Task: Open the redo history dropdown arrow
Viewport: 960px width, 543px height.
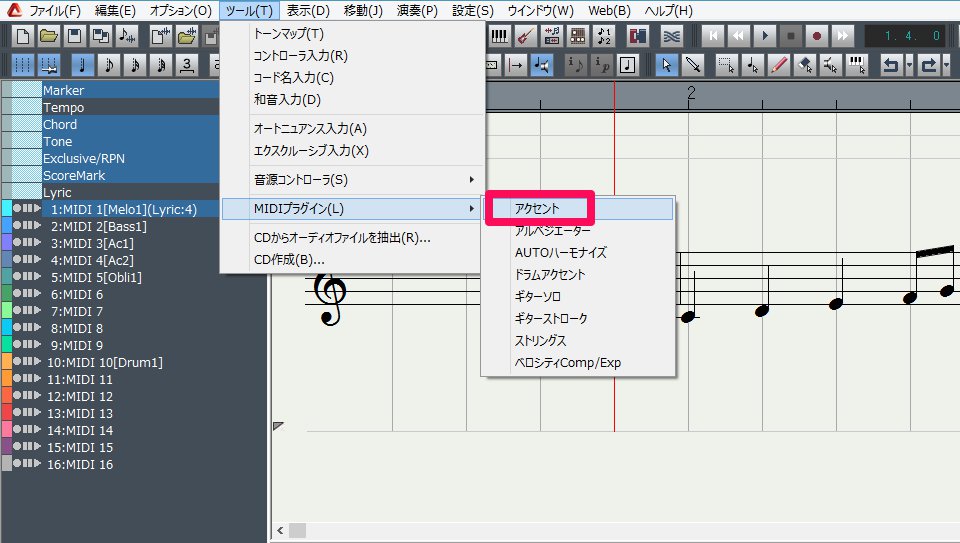Action: [948, 65]
